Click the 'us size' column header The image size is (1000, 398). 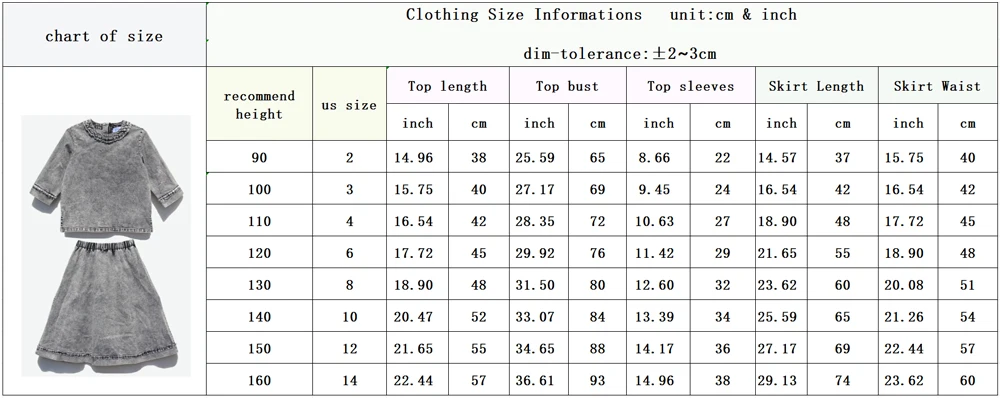click(x=349, y=105)
